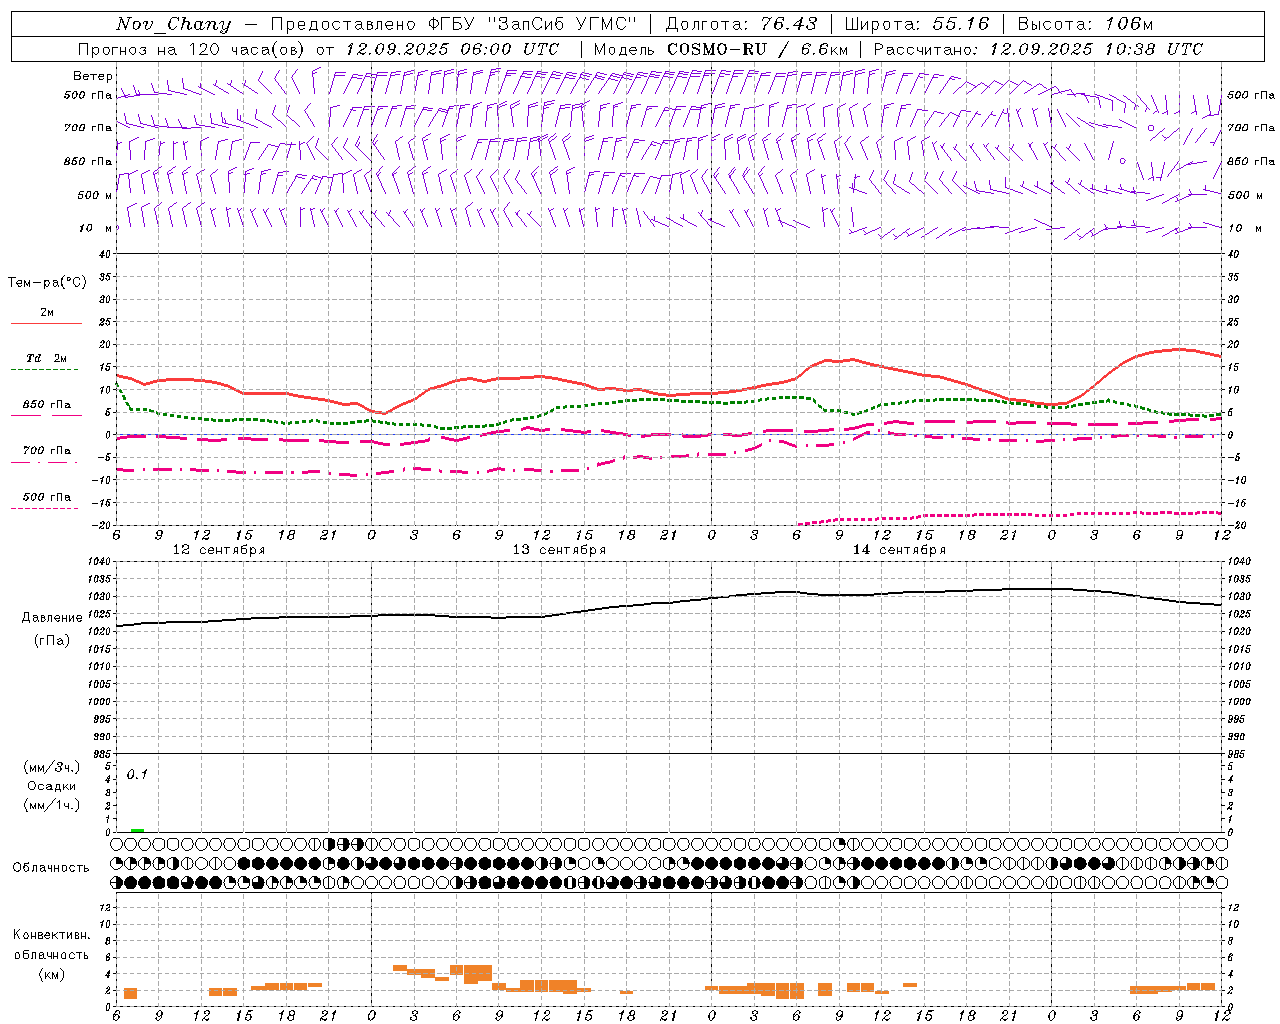Click the 500 м wind level label on left
This screenshot has height=1024, width=1280.
pyautogui.click(x=95, y=195)
